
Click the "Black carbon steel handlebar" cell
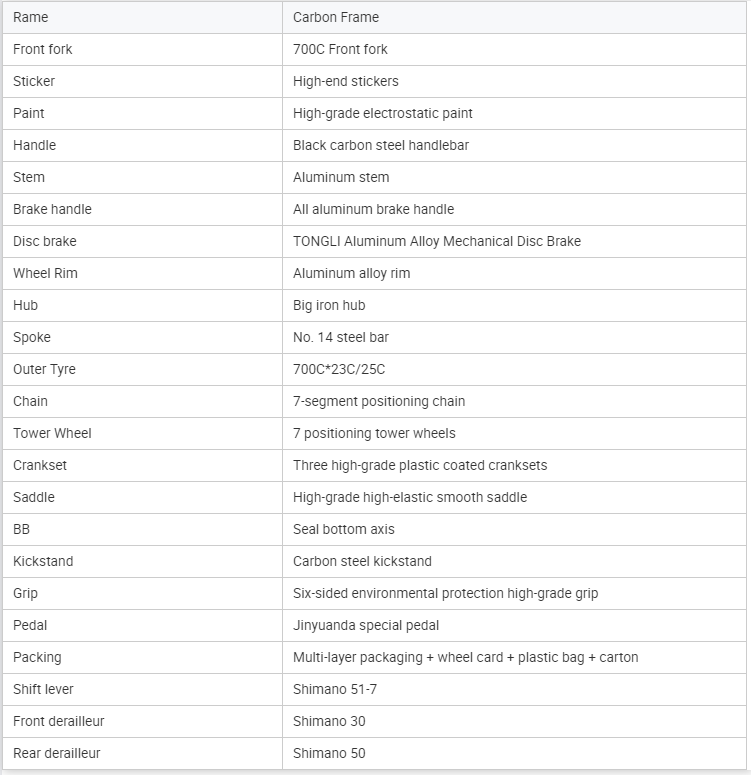pyautogui.click(x=381, y=145)
